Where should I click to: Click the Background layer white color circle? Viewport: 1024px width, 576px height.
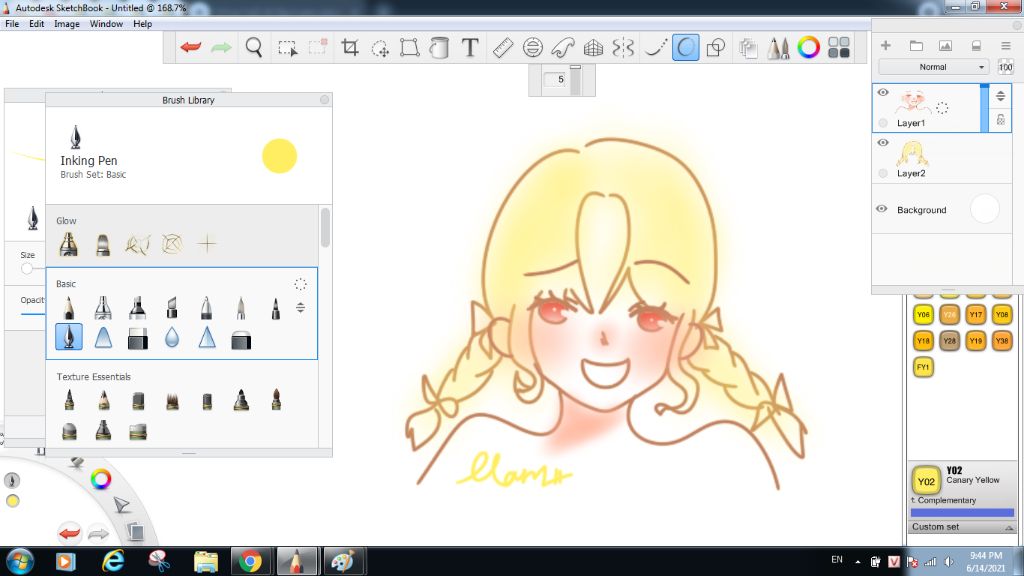coord(985,209)
